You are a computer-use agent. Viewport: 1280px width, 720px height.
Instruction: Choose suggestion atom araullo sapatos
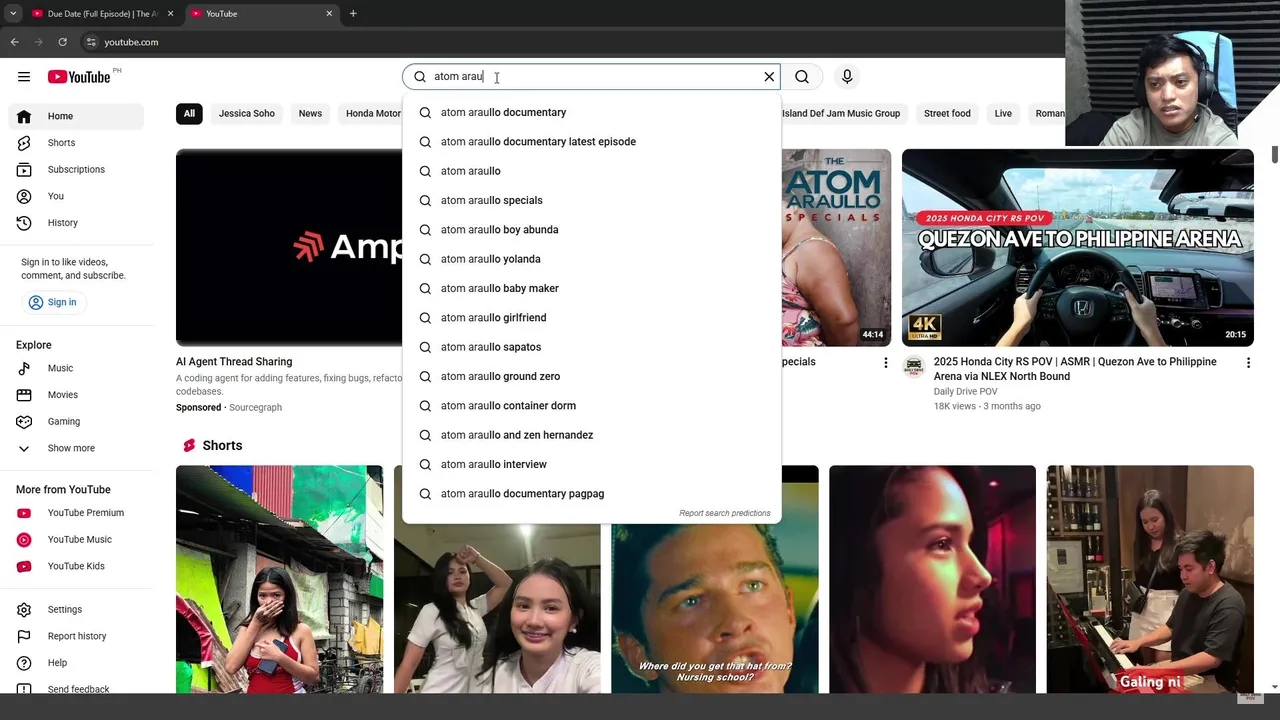click(x=591, y=347)
